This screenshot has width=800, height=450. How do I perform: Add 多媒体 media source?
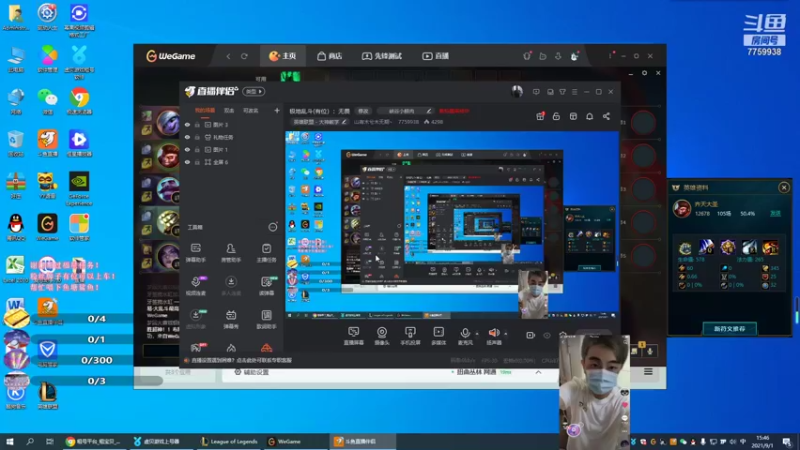coord(438,336)
